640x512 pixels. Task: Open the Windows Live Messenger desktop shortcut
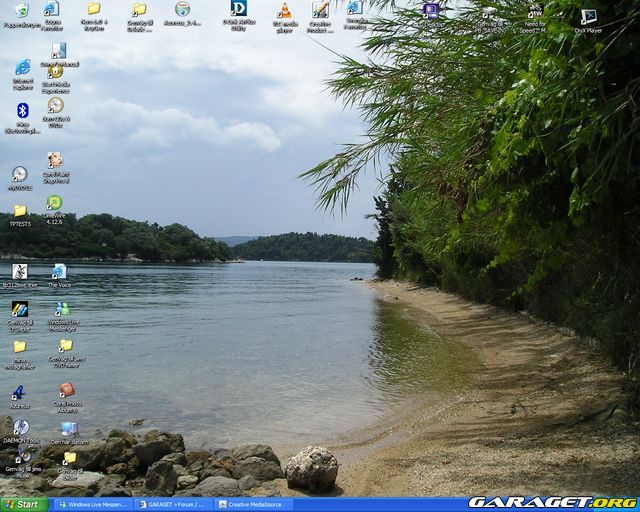(63, 310)
